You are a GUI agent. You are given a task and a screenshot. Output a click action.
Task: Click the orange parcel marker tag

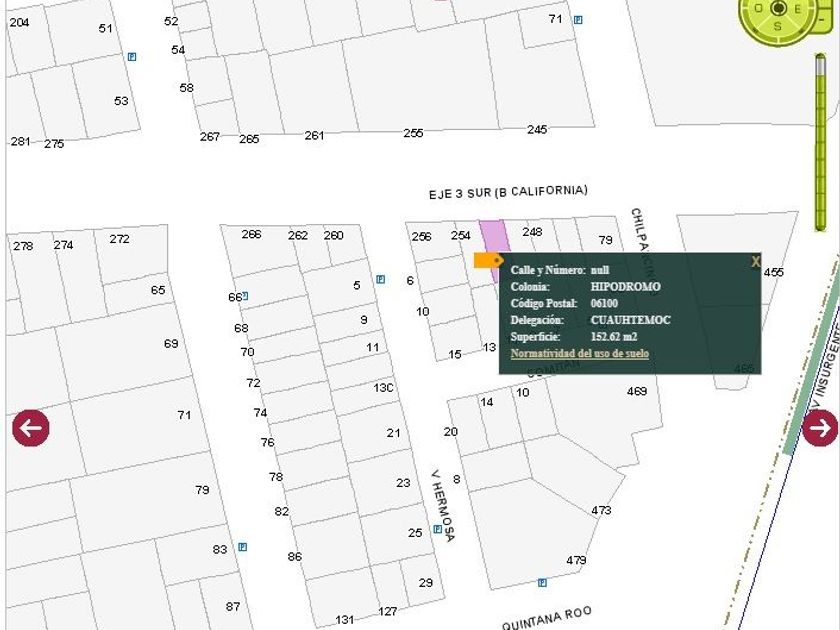point(487,261)
